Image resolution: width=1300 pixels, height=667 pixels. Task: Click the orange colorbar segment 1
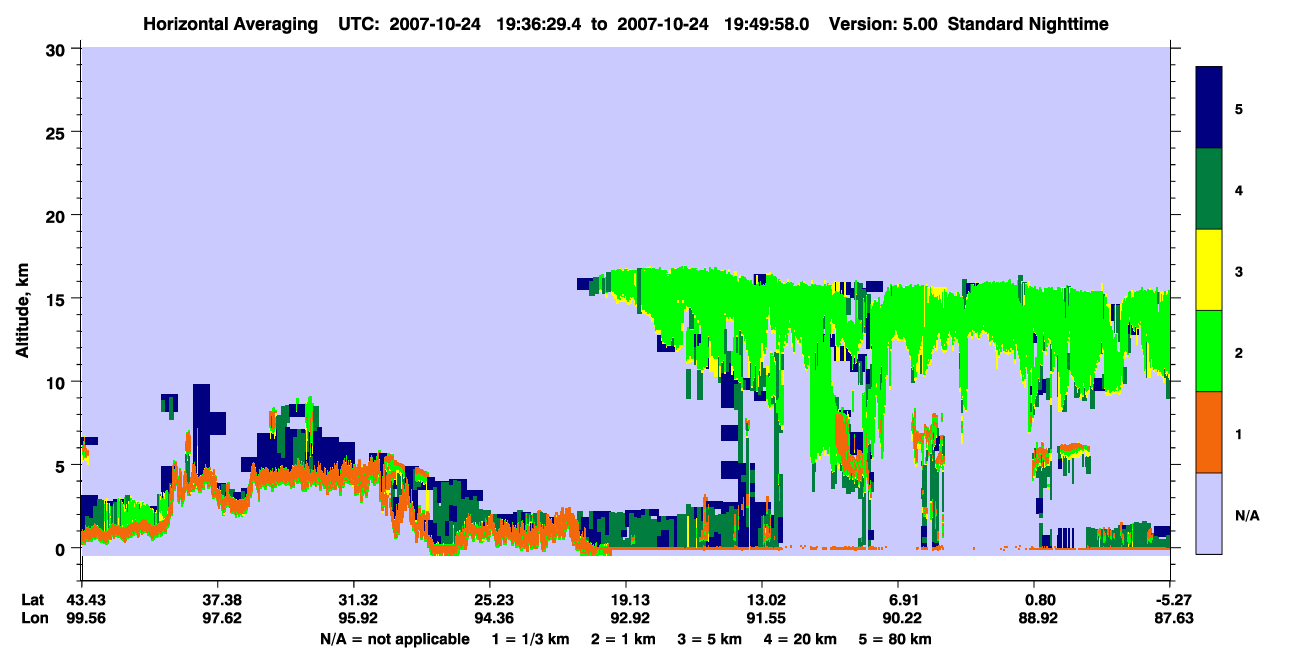pyautogui.click(x=1209, y=432)
